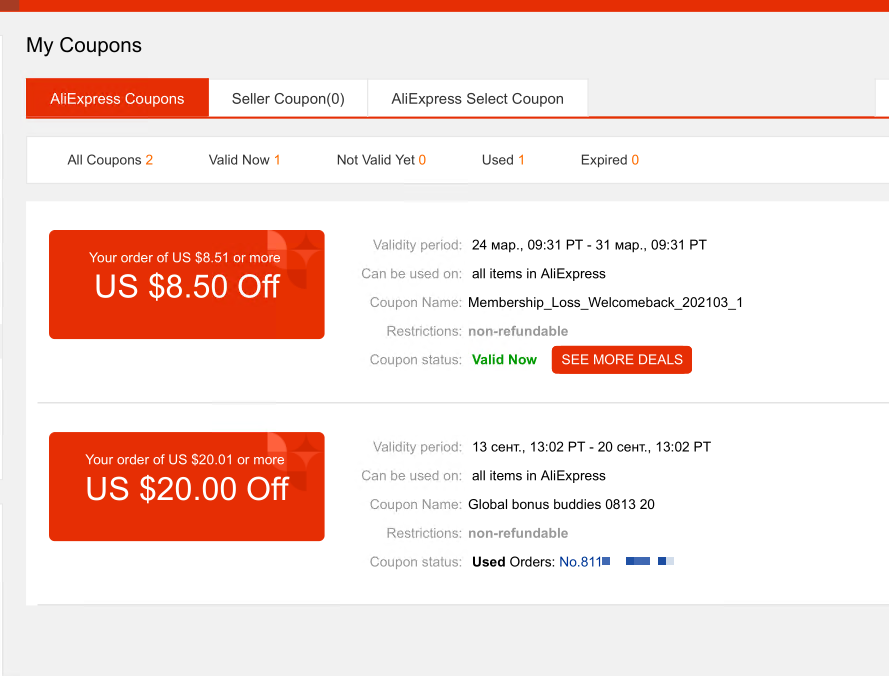The width and height of the screenshot is (889, 676).
Task: Click the green Valid Now status text
Action: pos(504,360)
